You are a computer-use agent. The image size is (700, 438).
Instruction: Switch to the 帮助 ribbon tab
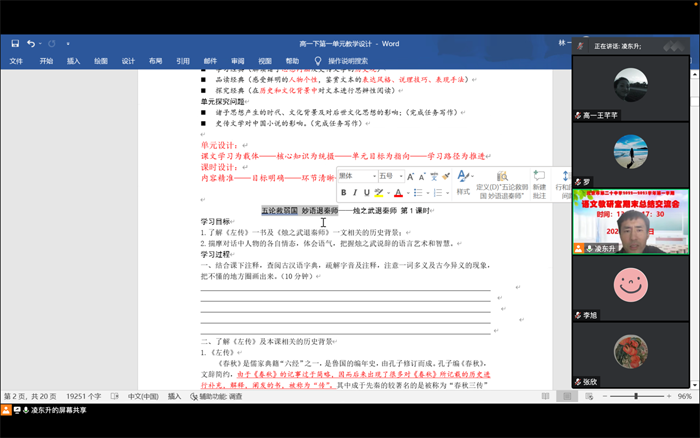pos(292,61)
